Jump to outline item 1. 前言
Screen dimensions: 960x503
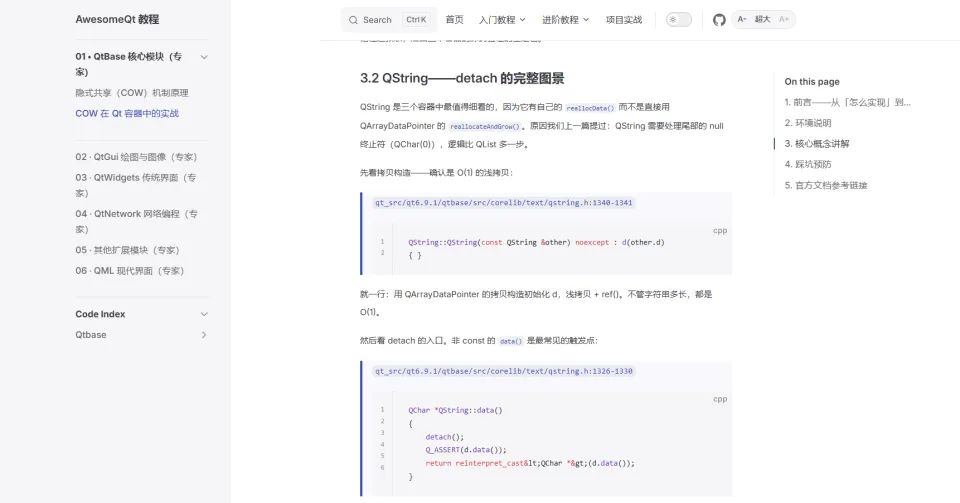pyautogui.click(x=847, y=102)
